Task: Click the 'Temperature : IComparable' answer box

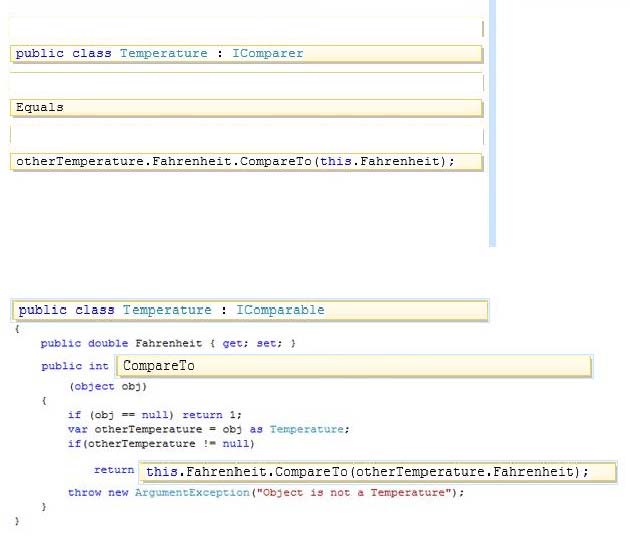Action: (x=250, y=310)
